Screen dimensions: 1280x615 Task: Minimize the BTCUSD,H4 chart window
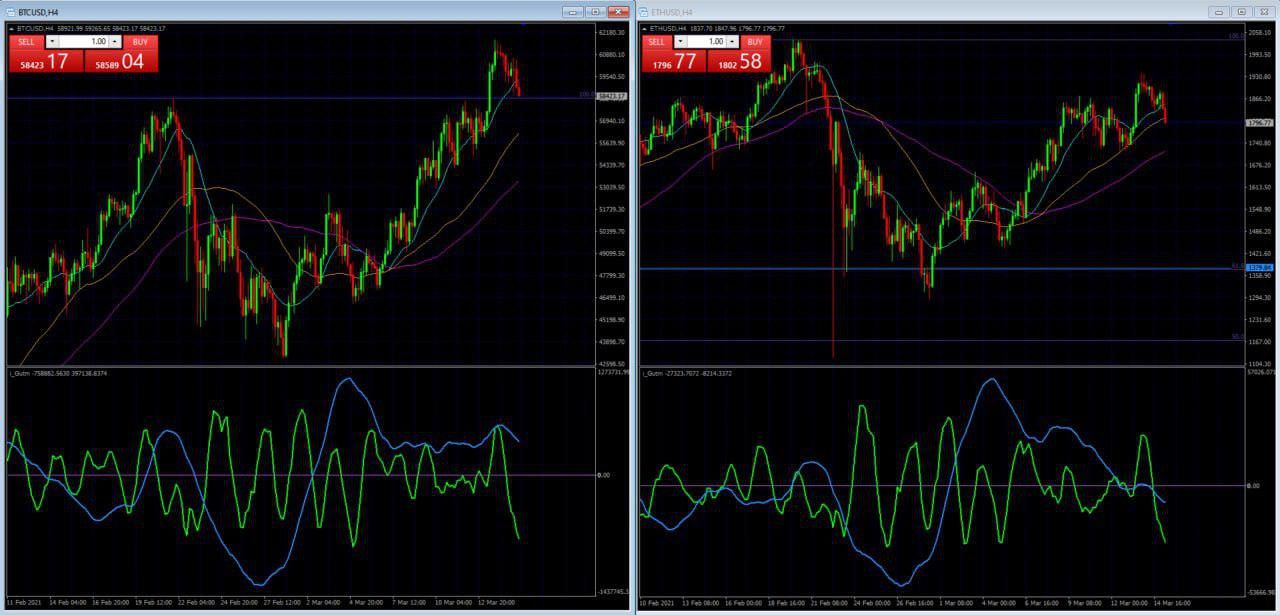pyautogui.click(x=572, y=12)
